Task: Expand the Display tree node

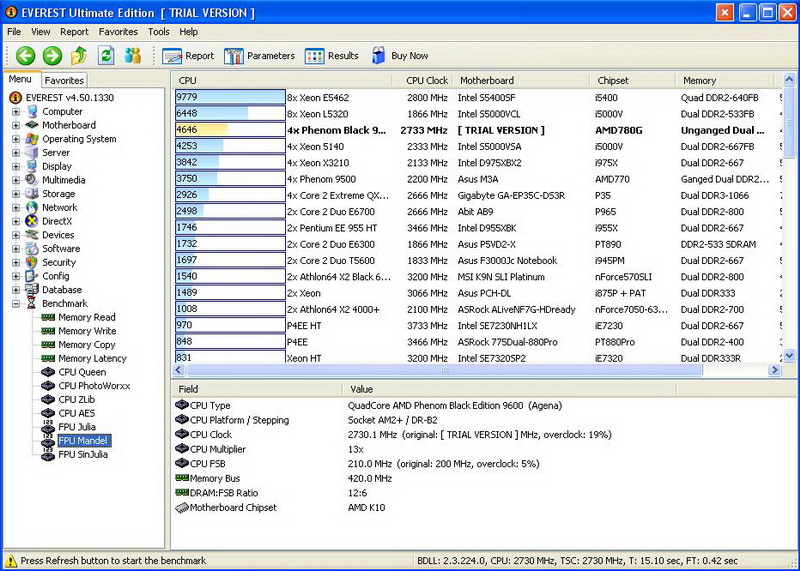Action: click(16, 166)
